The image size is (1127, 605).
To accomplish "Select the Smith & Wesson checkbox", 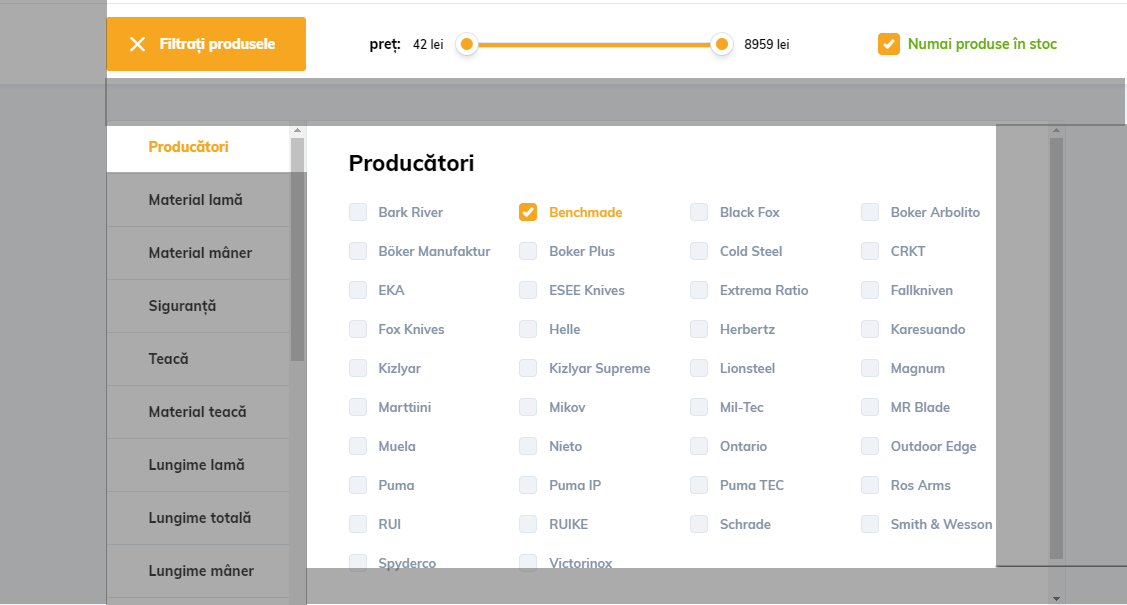I will [x=870, y=524].
